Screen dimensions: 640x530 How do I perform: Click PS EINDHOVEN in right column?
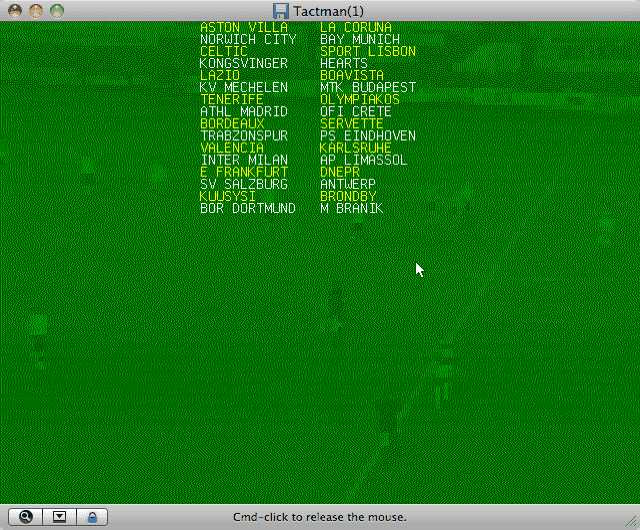367,136
